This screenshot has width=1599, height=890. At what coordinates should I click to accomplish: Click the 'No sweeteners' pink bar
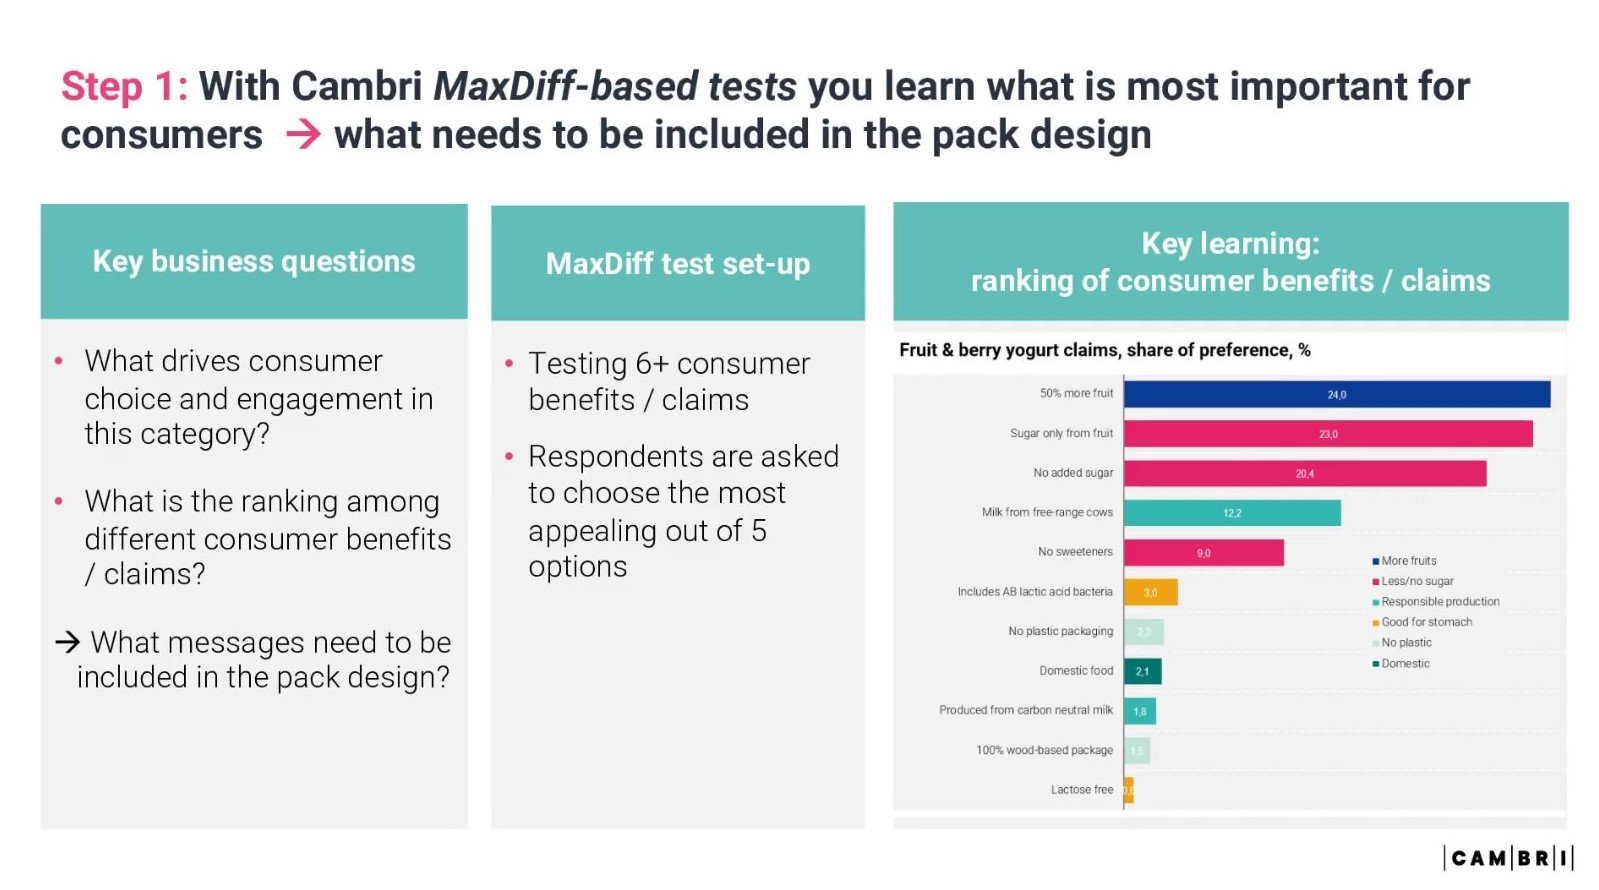(1204, 553)
